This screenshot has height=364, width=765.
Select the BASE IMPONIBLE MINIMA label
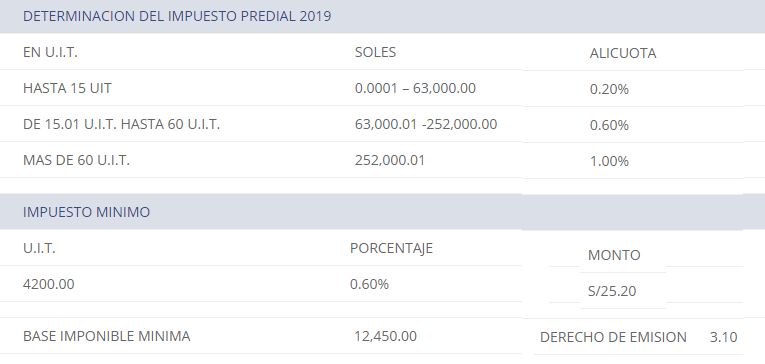click(x=106, y=336)
